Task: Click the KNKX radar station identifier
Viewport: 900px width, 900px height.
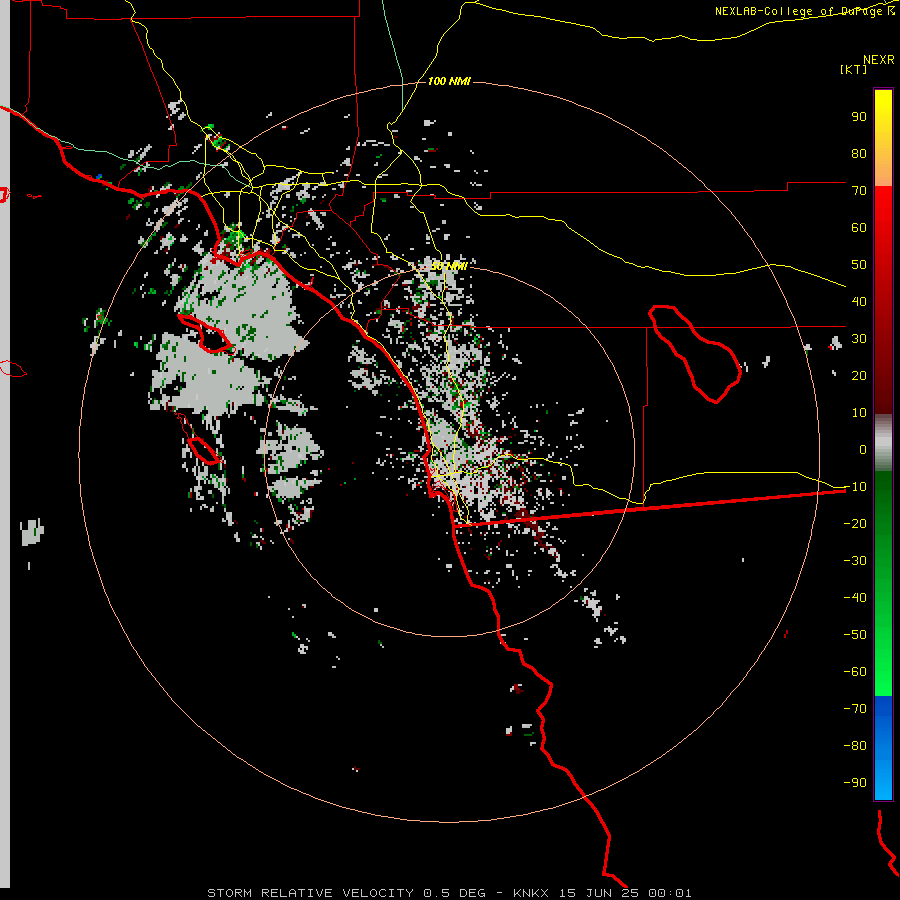Action: tap(530, 893)
